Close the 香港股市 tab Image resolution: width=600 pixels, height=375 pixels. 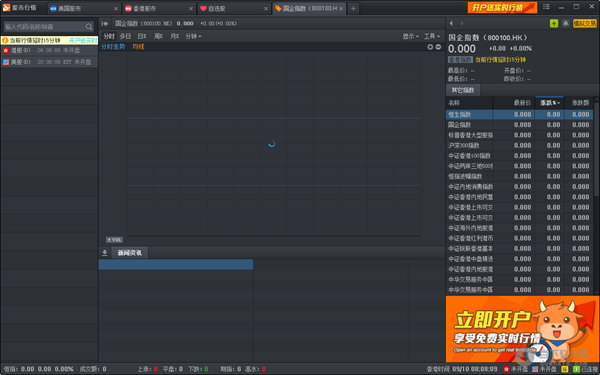tap(191, 8)
